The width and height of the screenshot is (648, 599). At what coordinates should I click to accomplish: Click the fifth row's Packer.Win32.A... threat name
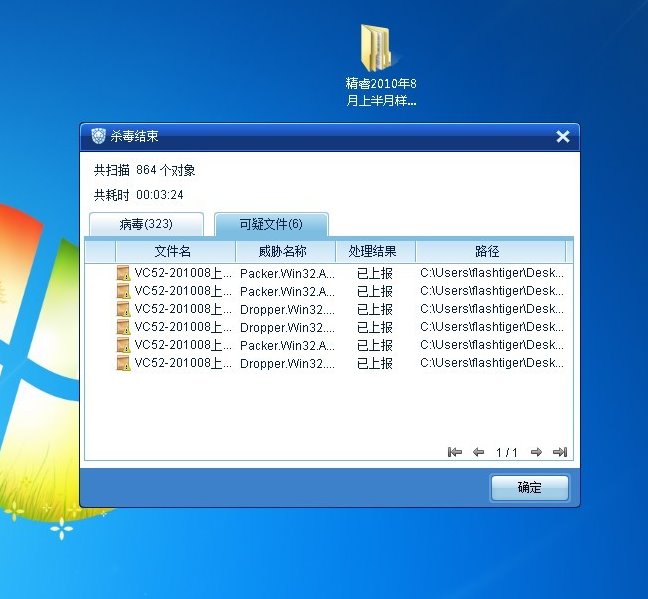click(287, 345)
